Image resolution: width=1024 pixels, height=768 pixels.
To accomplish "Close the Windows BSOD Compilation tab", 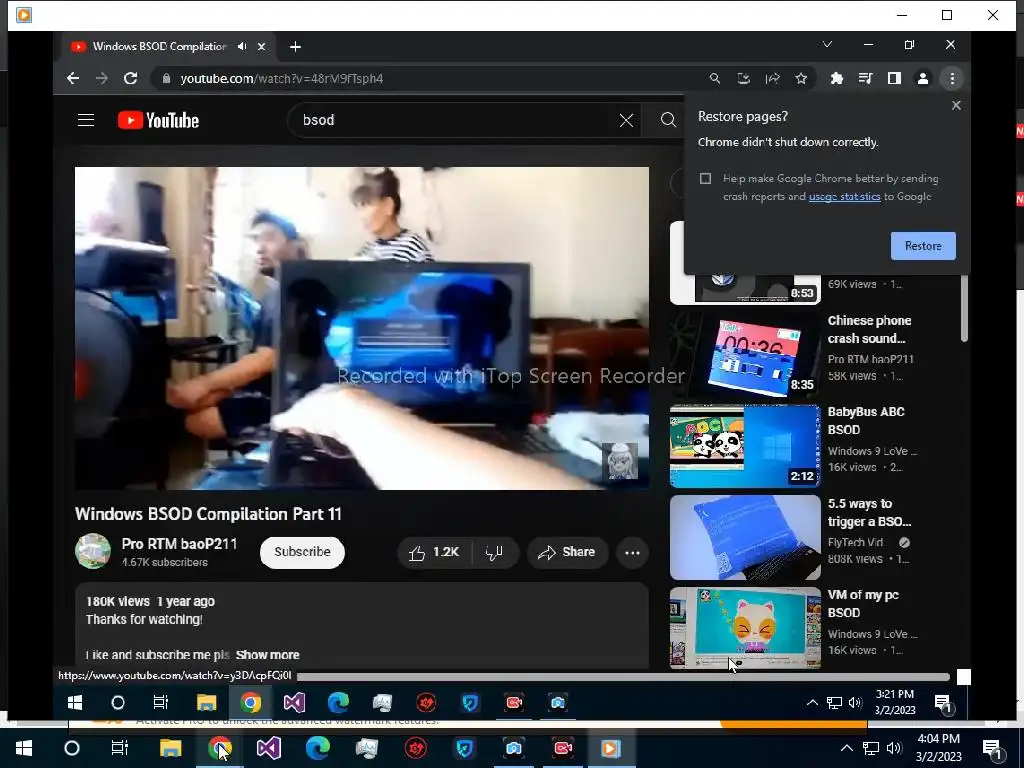I will coord(261,46).
